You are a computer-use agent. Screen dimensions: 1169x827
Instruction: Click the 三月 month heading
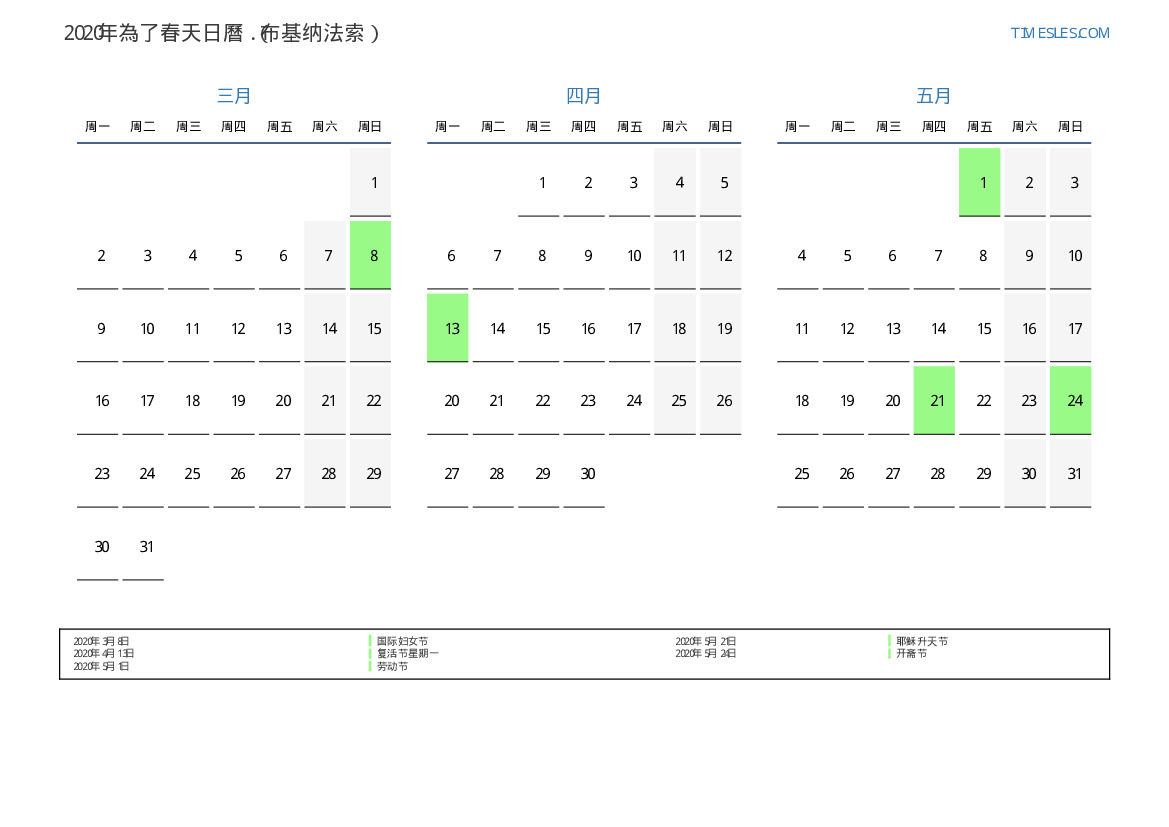[234, 96]
